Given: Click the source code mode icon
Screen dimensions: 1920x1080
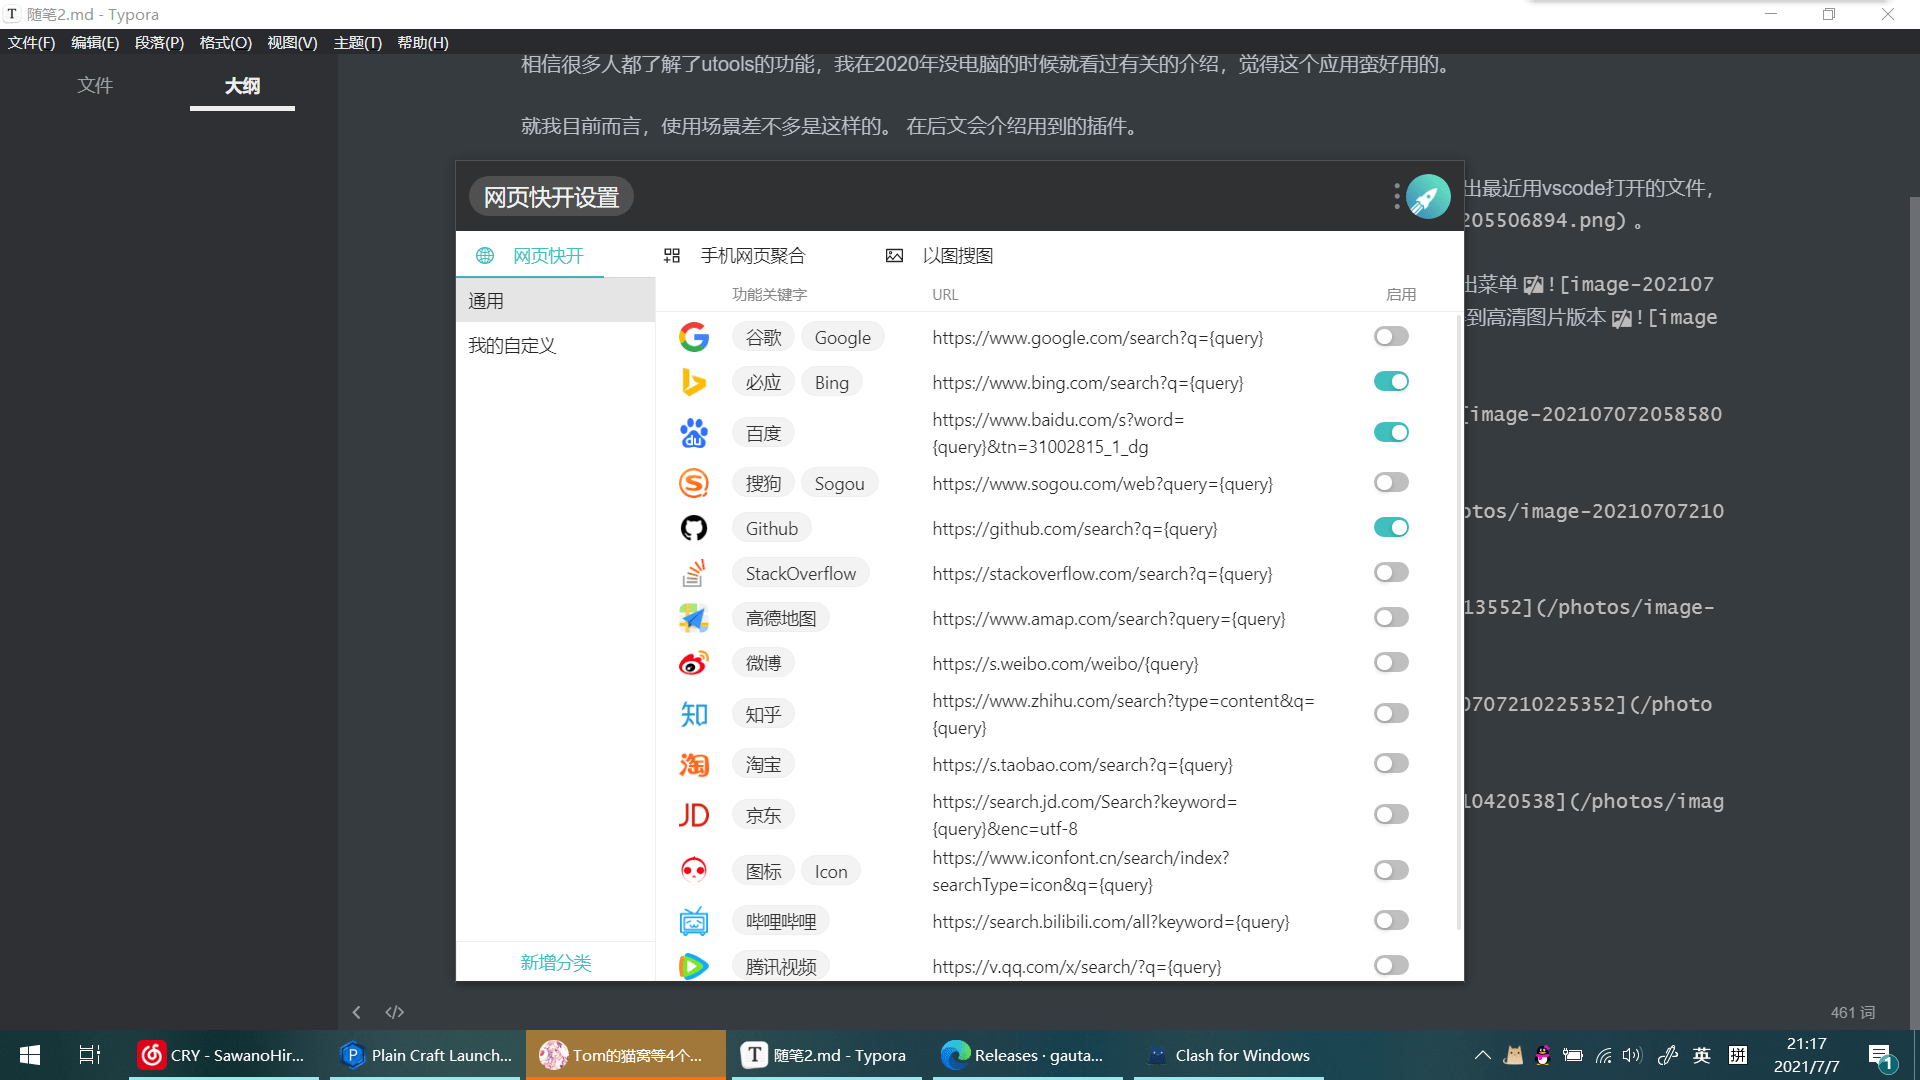Looking at the screenshot, I should pyautogui.click(x=395, y=1012).
